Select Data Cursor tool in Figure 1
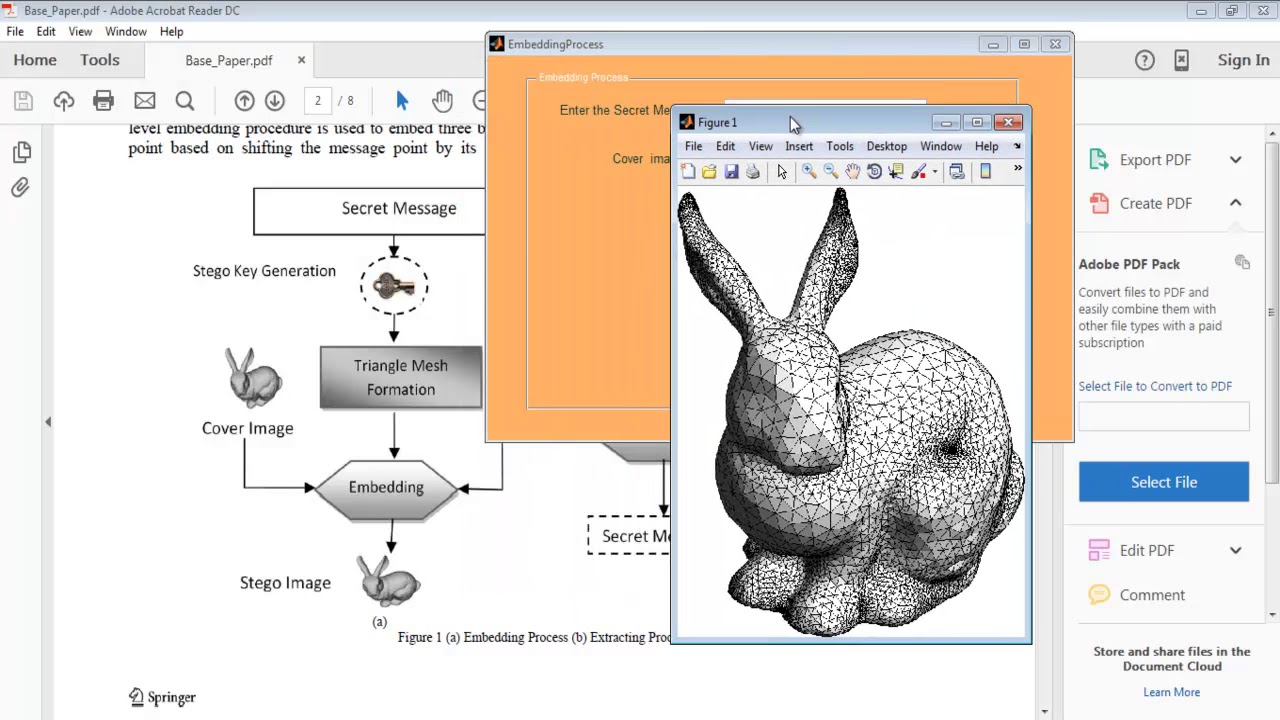Image resolution: width=1280 pixels, height=720 pixels. 896,172
